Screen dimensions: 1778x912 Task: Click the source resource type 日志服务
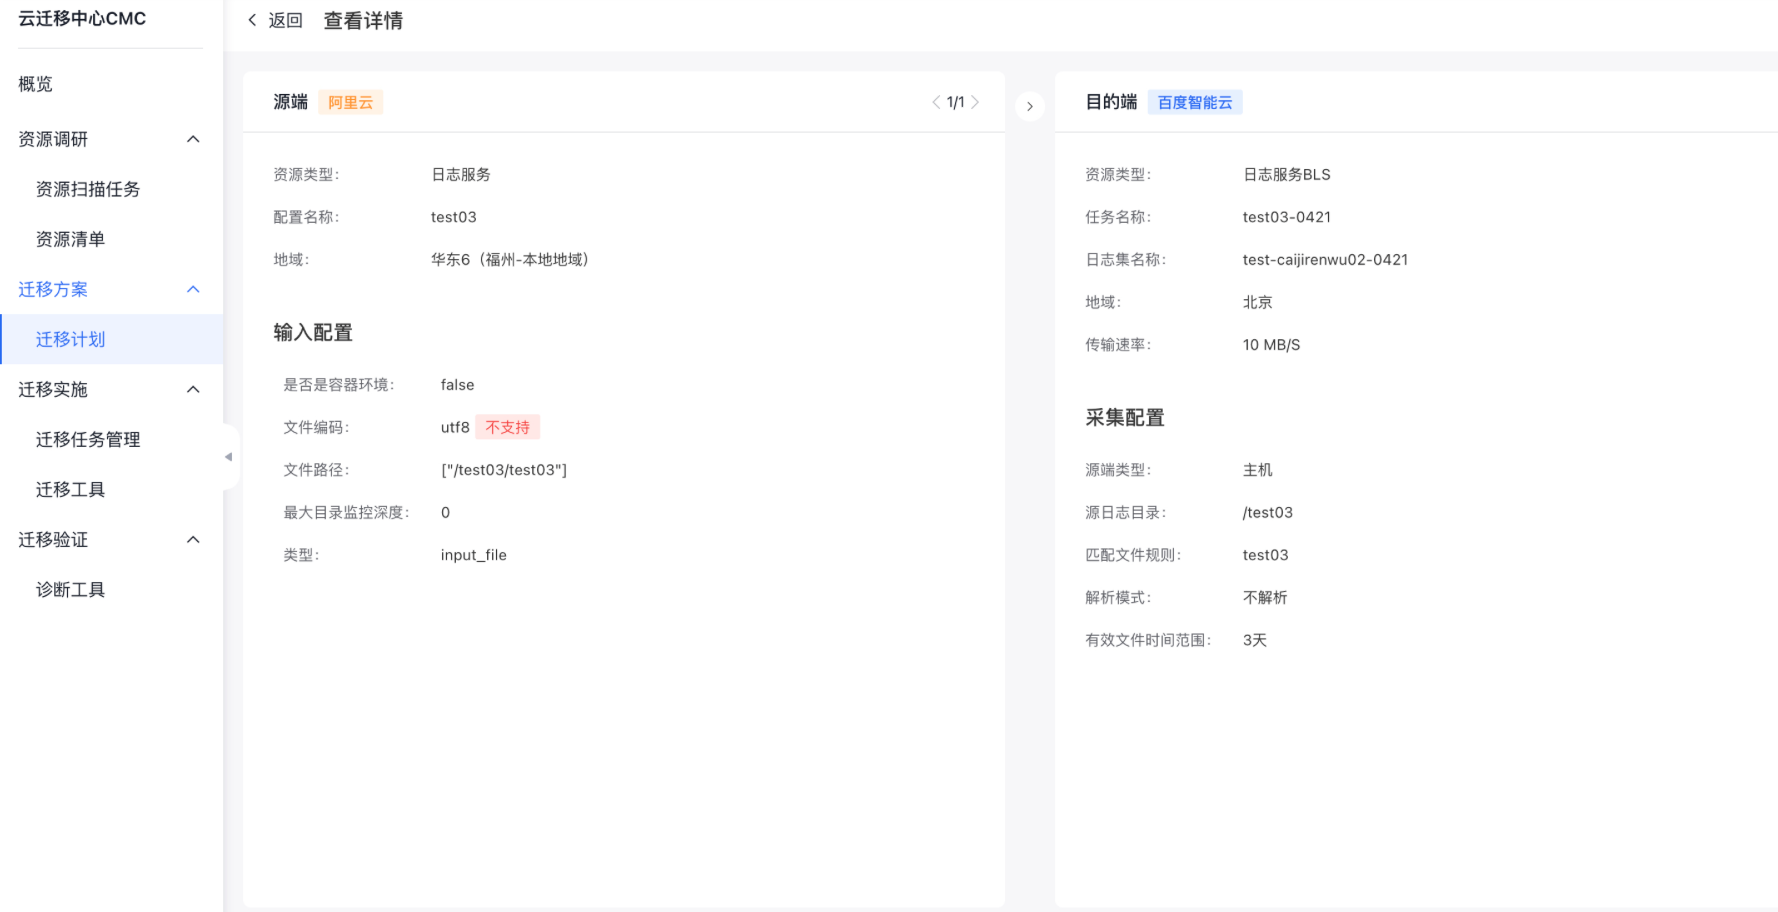click(461, 174)
